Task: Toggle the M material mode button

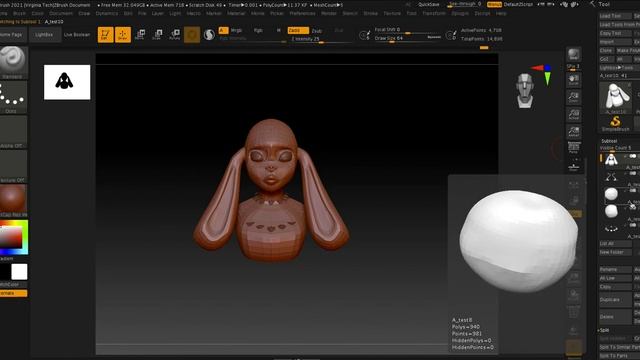Action: coord(279,31)
